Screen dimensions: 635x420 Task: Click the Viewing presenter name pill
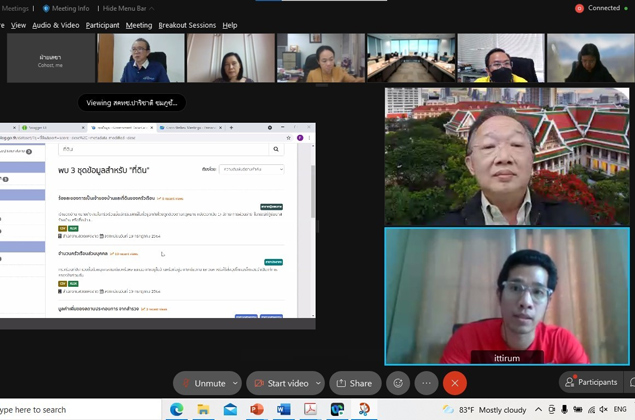point(132,102)
